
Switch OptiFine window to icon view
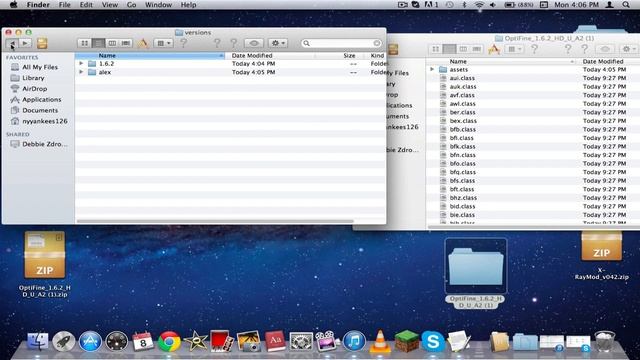pyautogui.click(x=436, y=49)
